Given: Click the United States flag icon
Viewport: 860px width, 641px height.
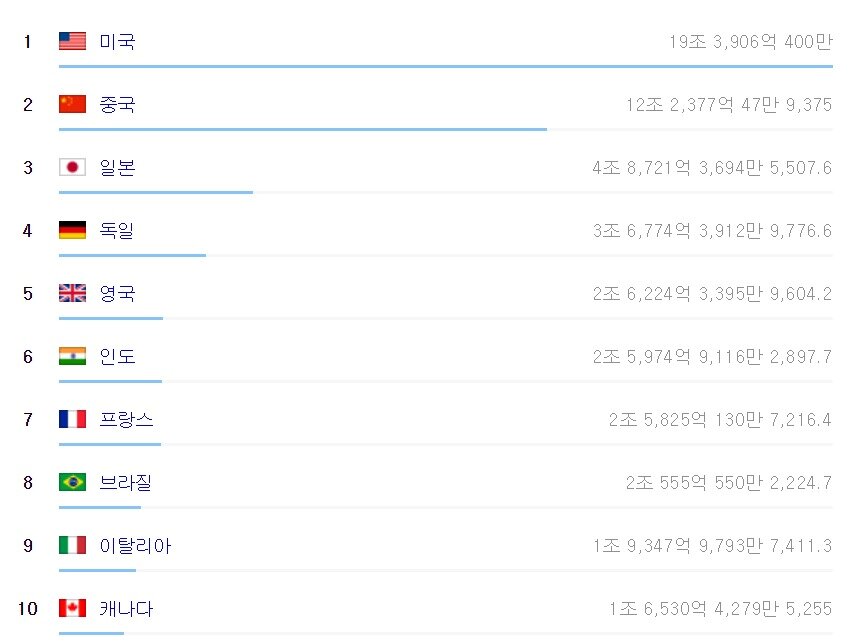Looking at the screenshot, I should click(72, 41).
